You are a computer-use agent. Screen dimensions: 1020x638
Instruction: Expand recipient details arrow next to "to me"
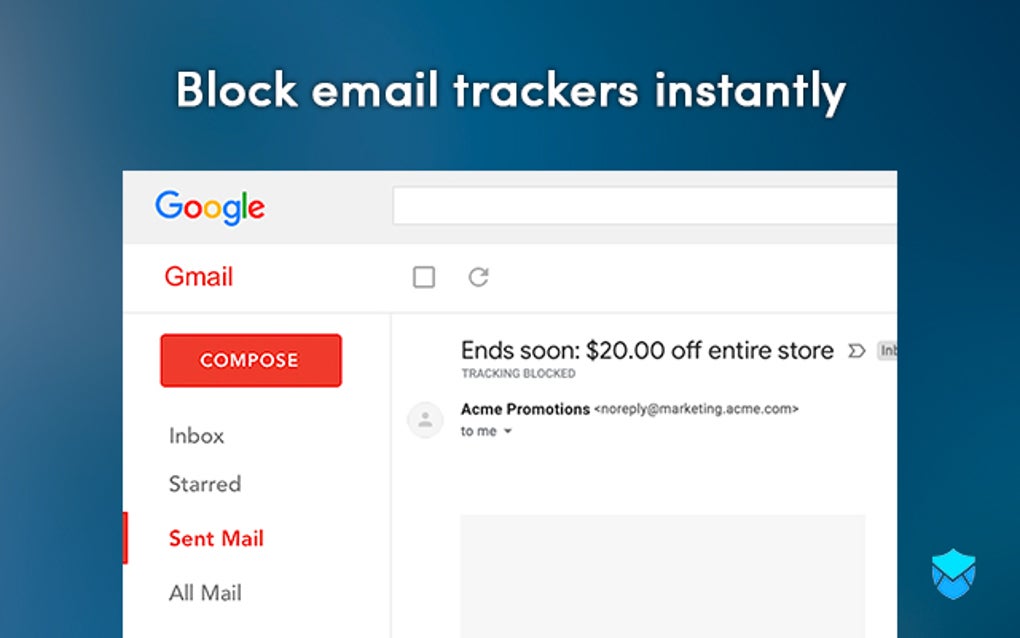pyautogui.click(x=508, y=432)
